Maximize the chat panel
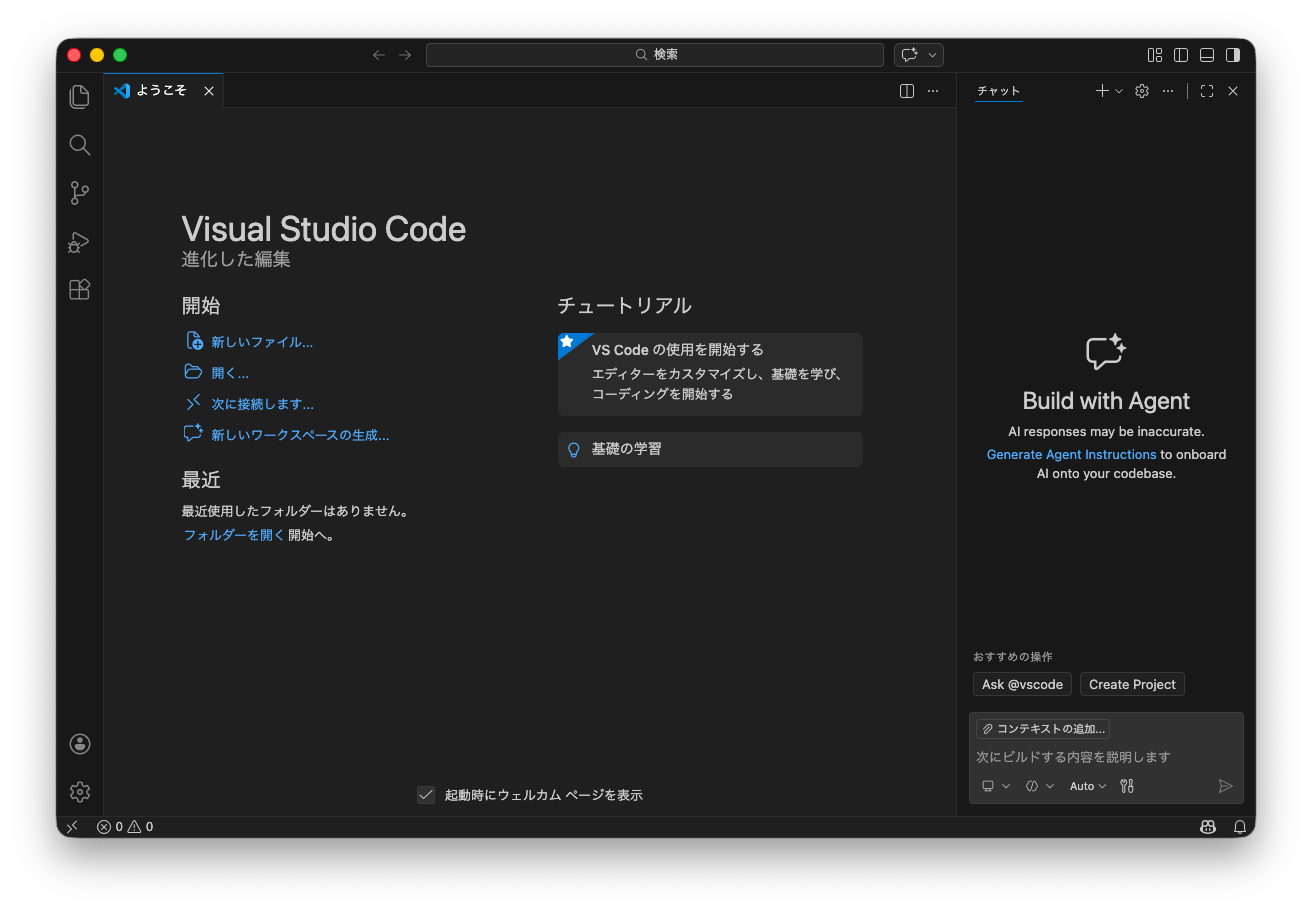The image size is (1312, 912). pyautogui.click(x=1207, y=91)
